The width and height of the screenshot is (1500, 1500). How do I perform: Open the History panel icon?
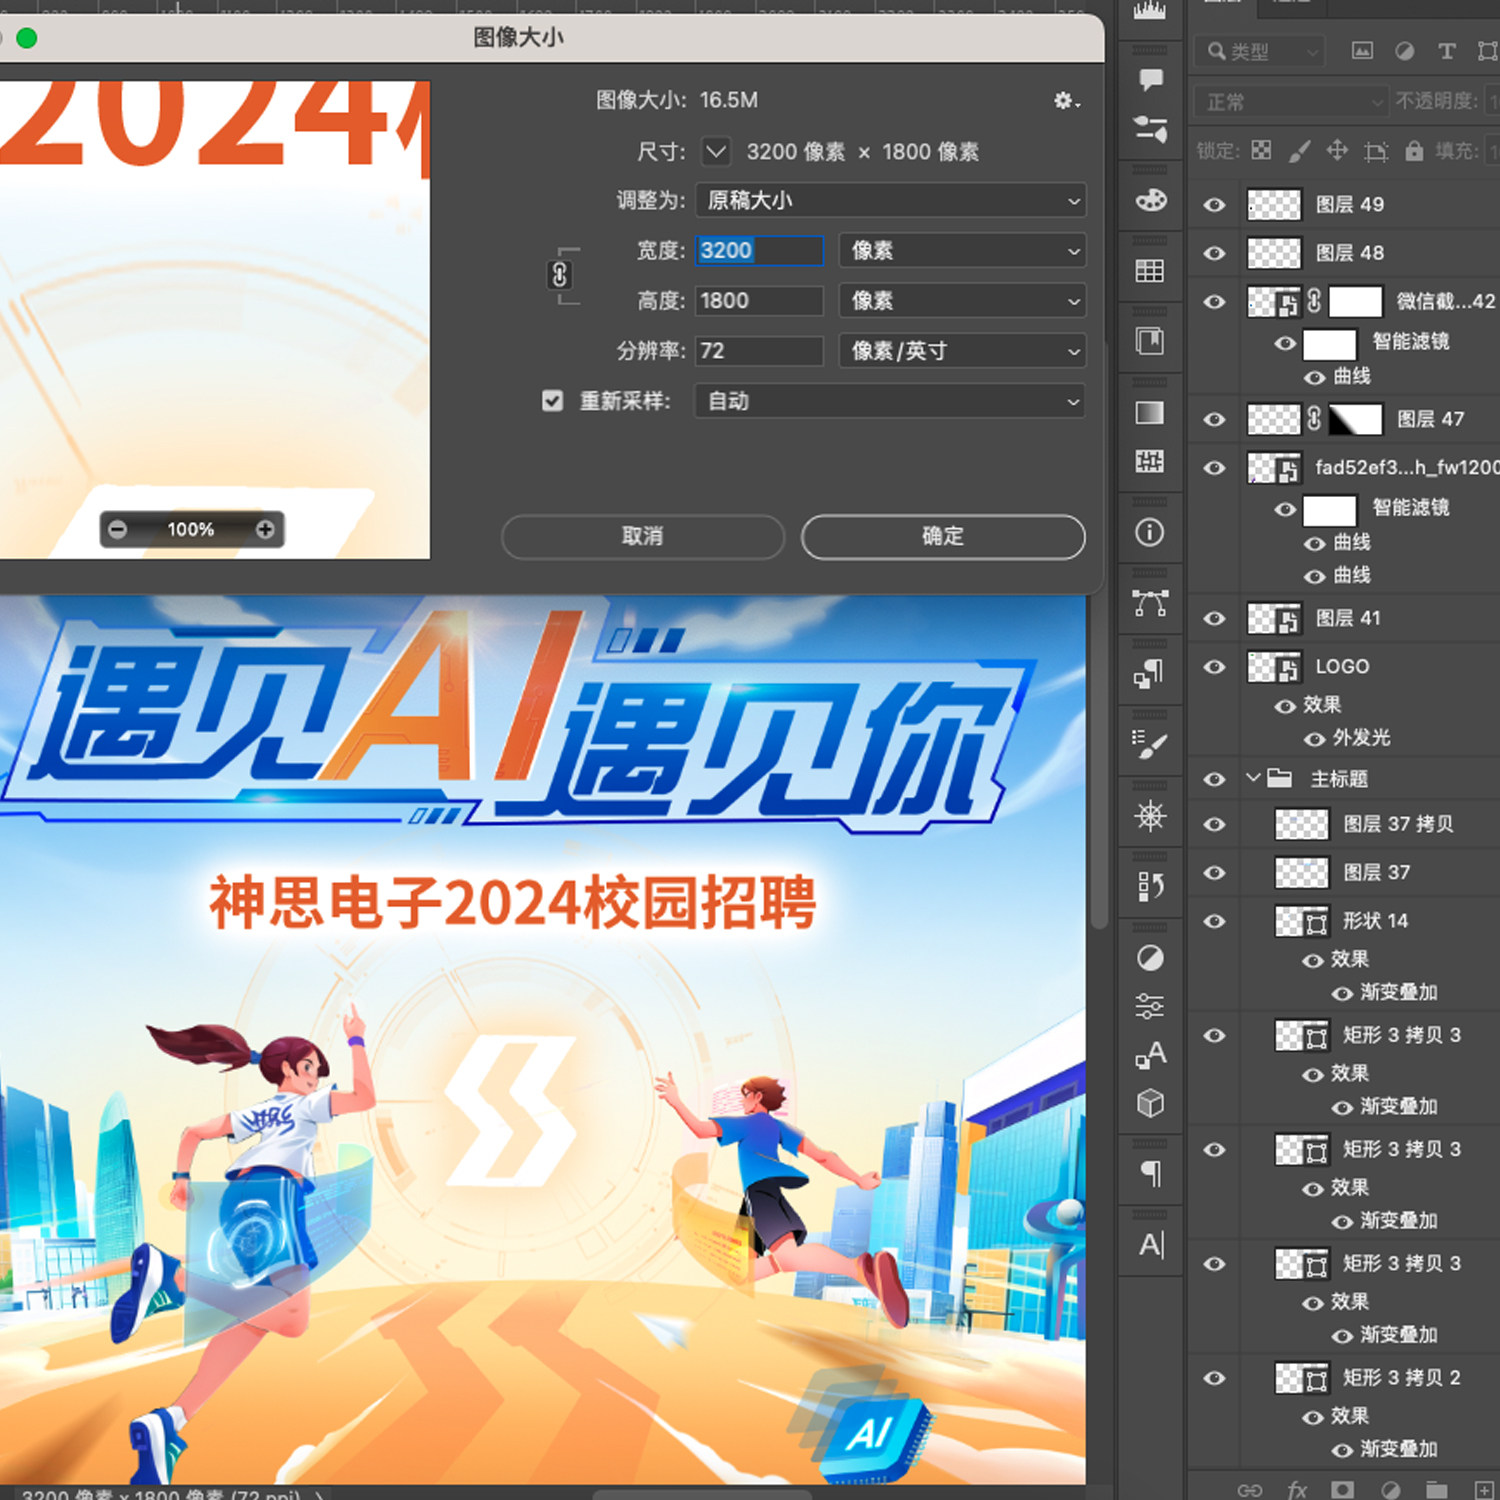pos(1150,886)
